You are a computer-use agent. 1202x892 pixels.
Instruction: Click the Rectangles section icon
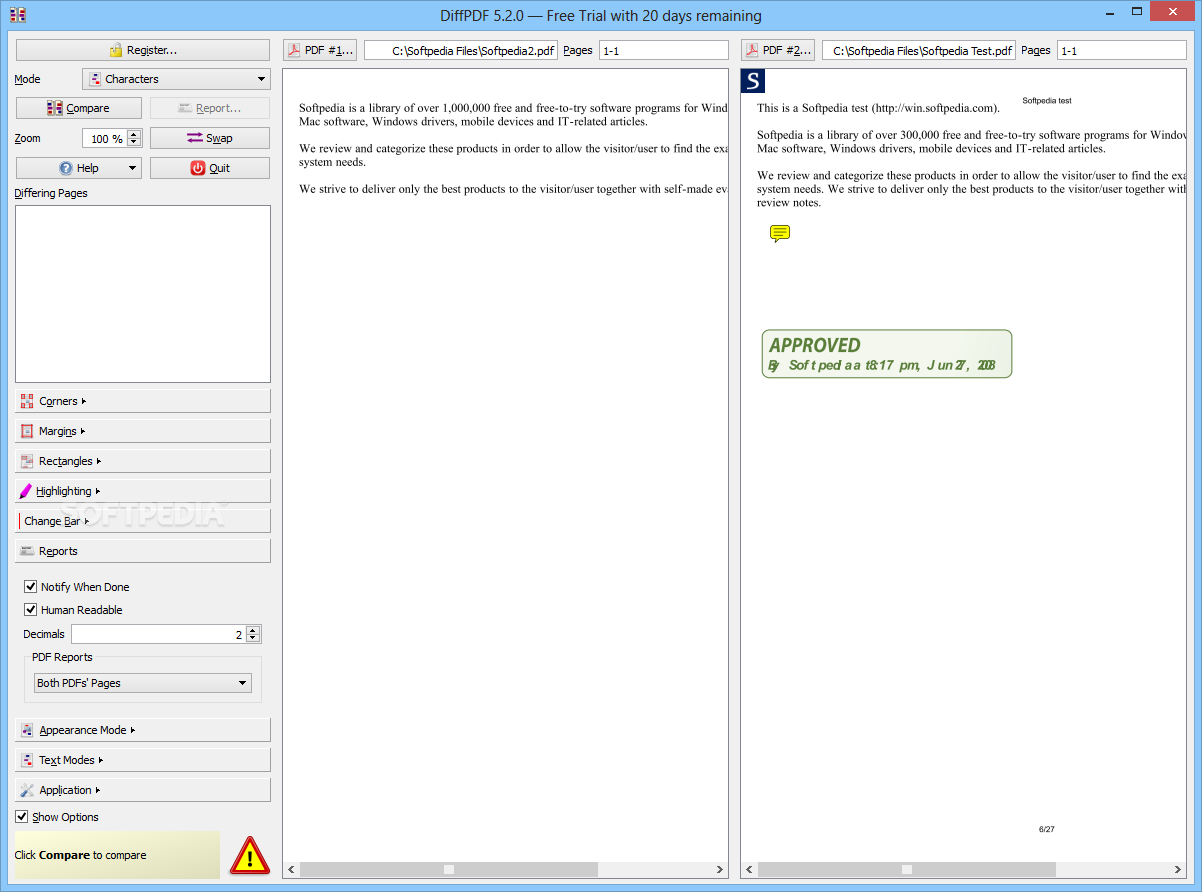point(27,461)
